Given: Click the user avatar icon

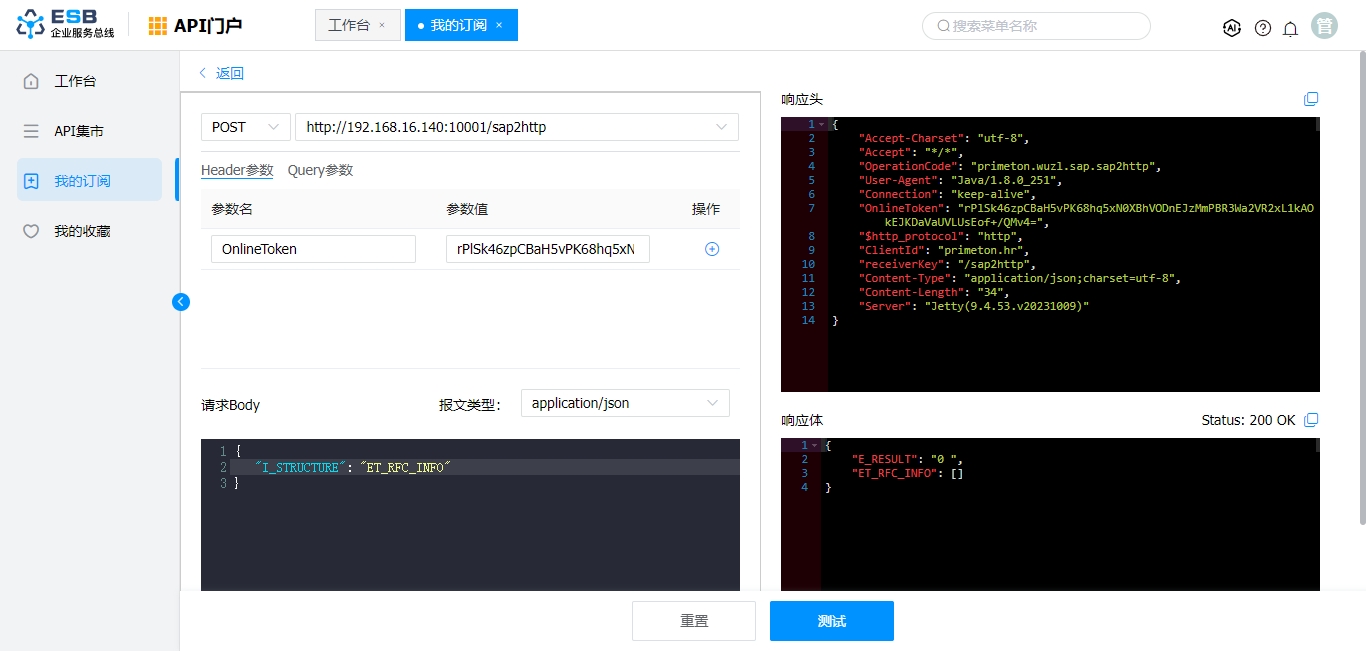Looking at the screenshot, I should point(1325,27).
